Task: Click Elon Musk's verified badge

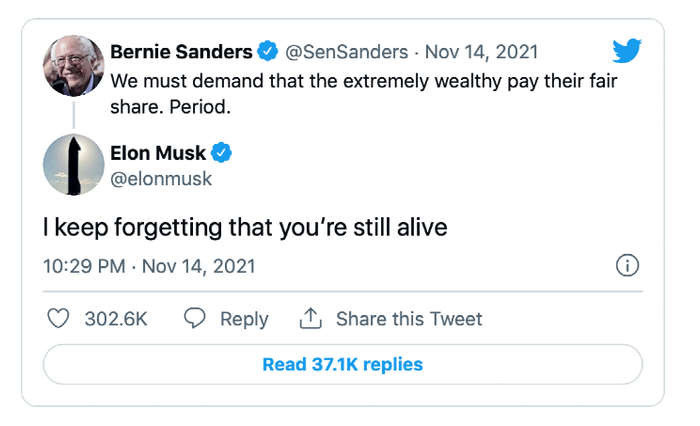Action: pyautogui.click(x=222, y=153)
